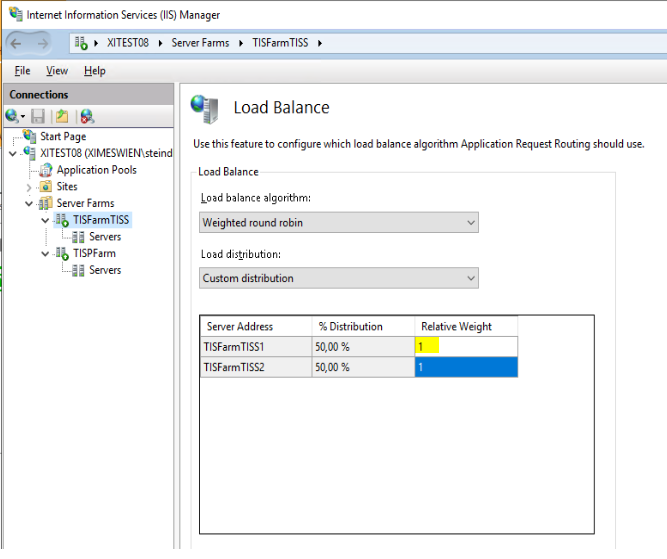Click the Connections panel header
Image resolution: width=667 pixels, height=559 pixels.
coord(88,94)
